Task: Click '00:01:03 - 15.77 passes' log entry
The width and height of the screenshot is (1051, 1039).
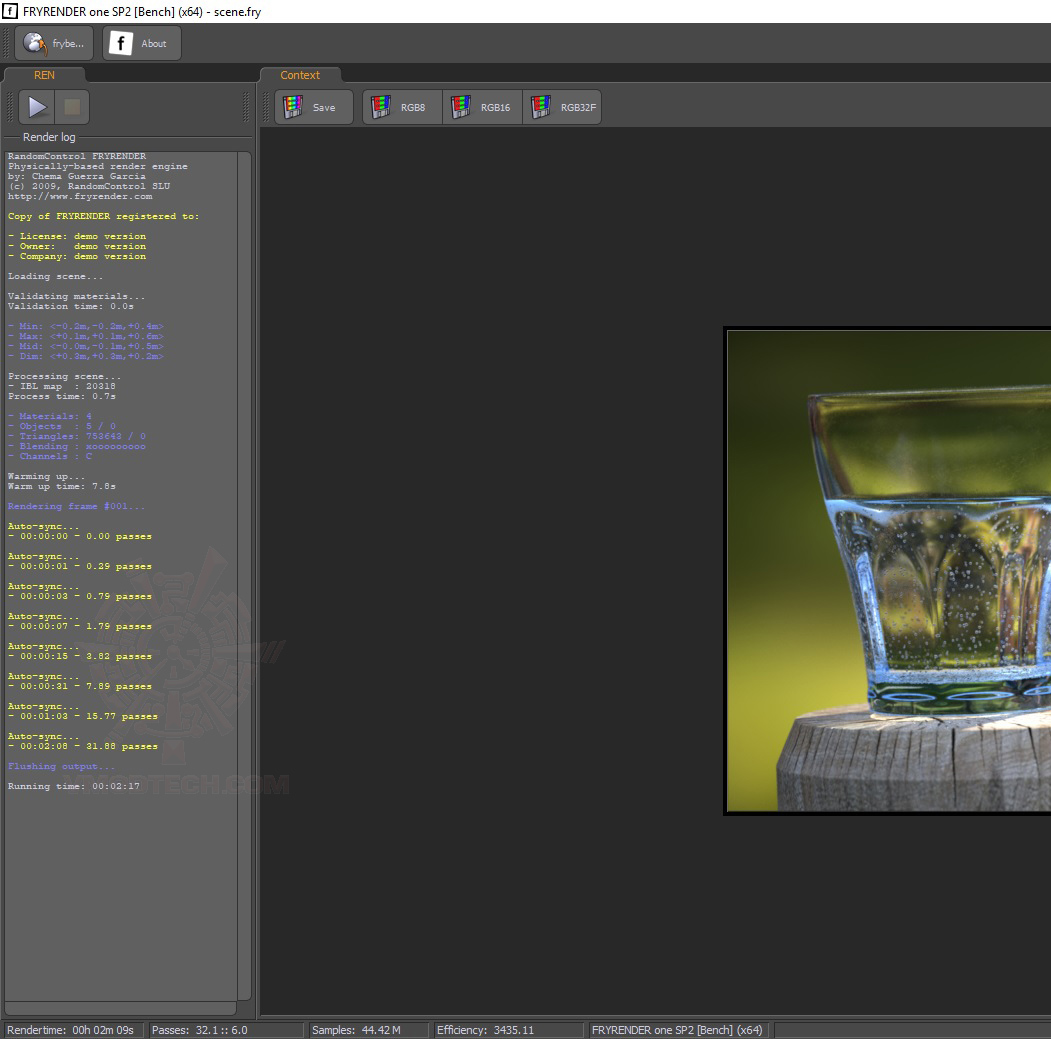Action: coord(82,717)
